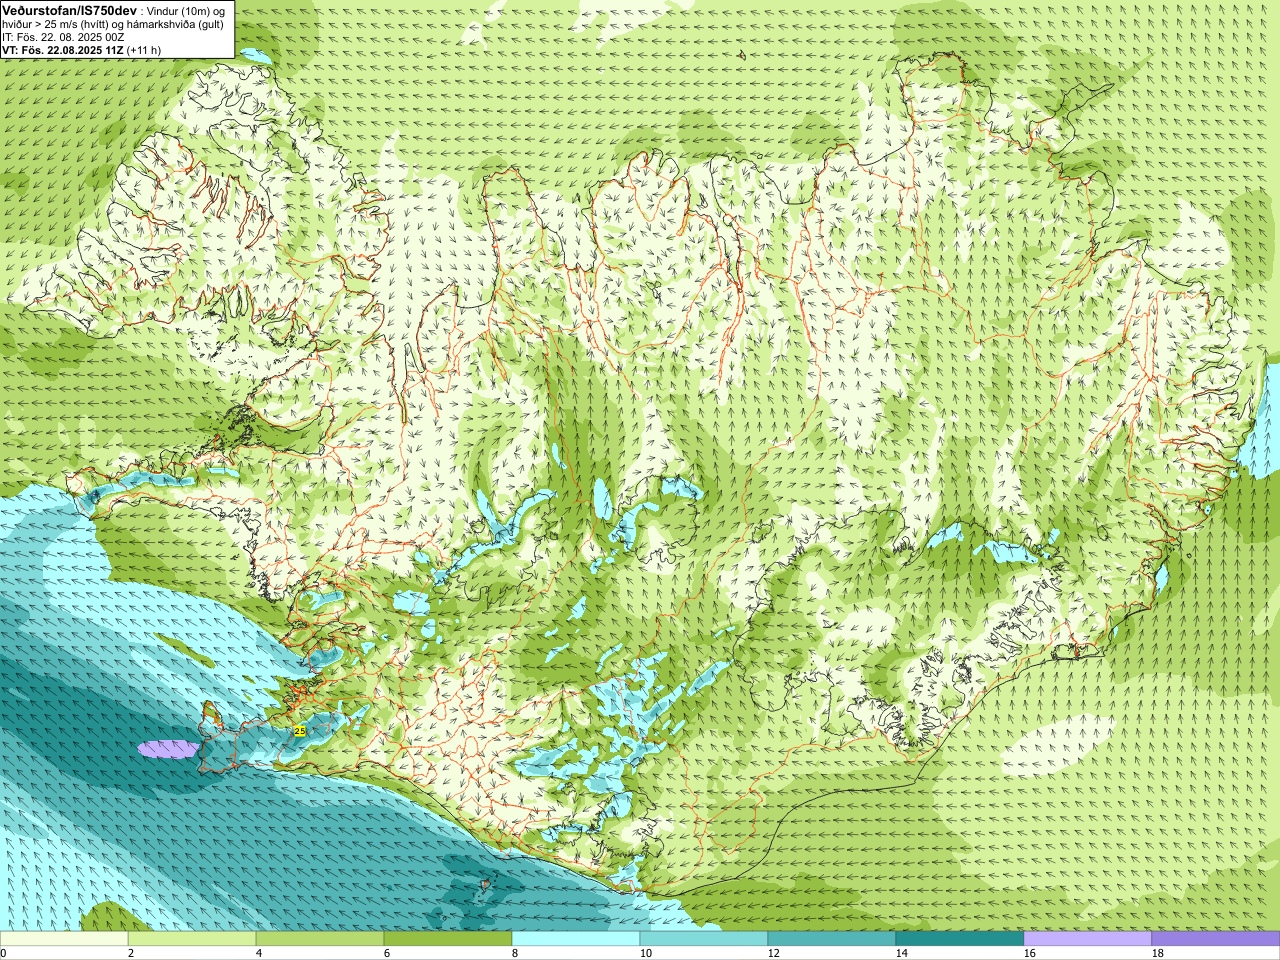1280x960 pixels.
Task: Click the "VT: Fös. 22.08.2025 11Z (+11 h)" line
Action: (x=81, y=50)
